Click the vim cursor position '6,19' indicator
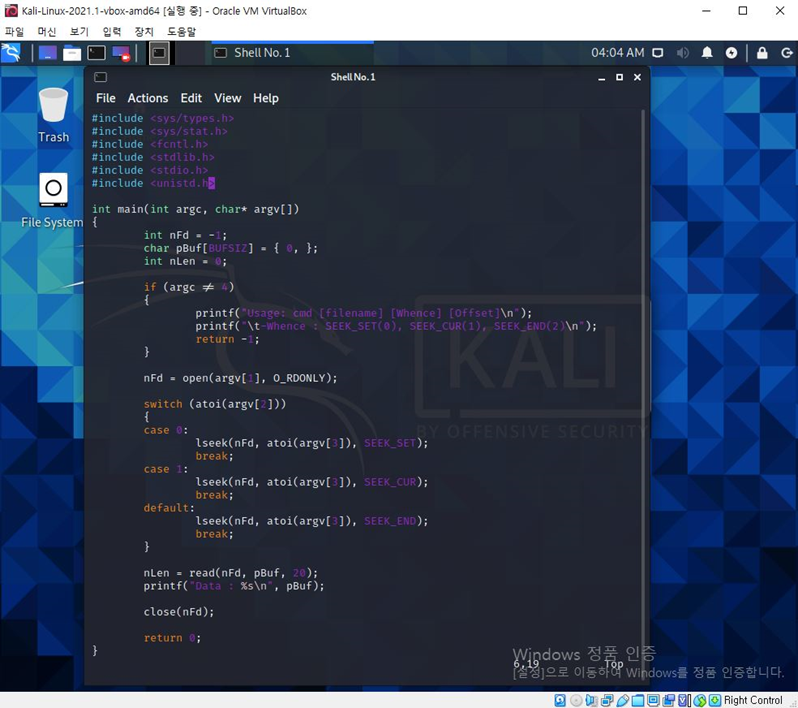This screenshot has height=708, width=798. coord(526,664)
